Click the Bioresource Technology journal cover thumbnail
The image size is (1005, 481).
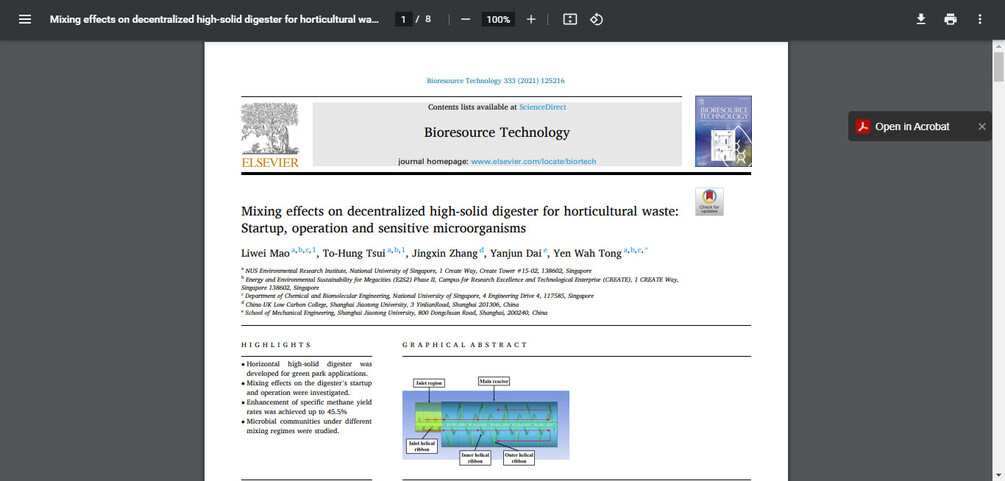click(723, 131)
